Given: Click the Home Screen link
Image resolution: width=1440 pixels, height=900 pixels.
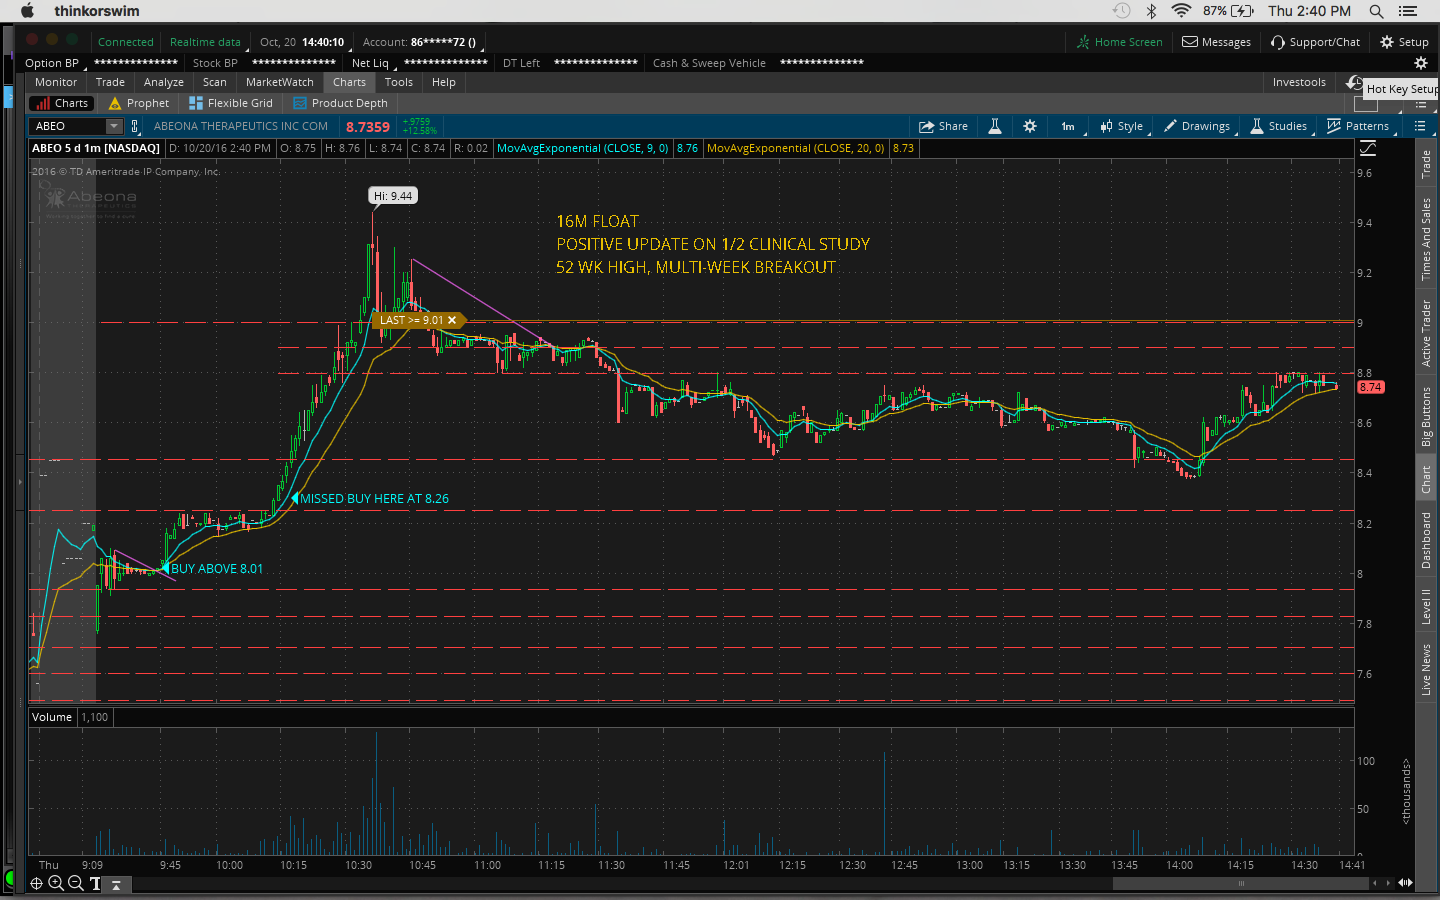Looking at the screenshot, I should [1119, 42].
